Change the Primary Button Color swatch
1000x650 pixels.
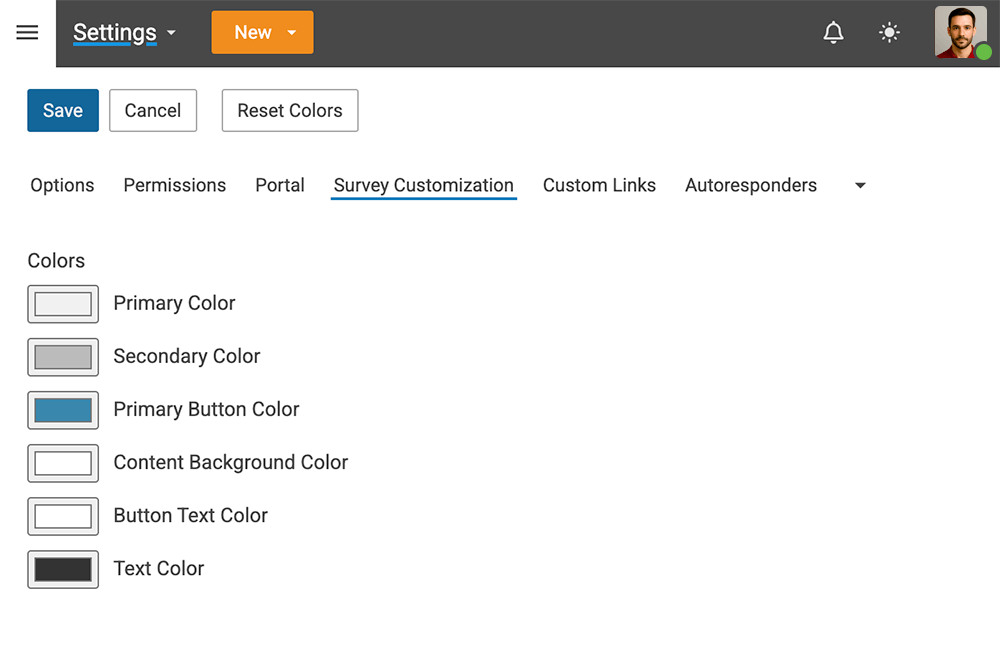[63, 410]
